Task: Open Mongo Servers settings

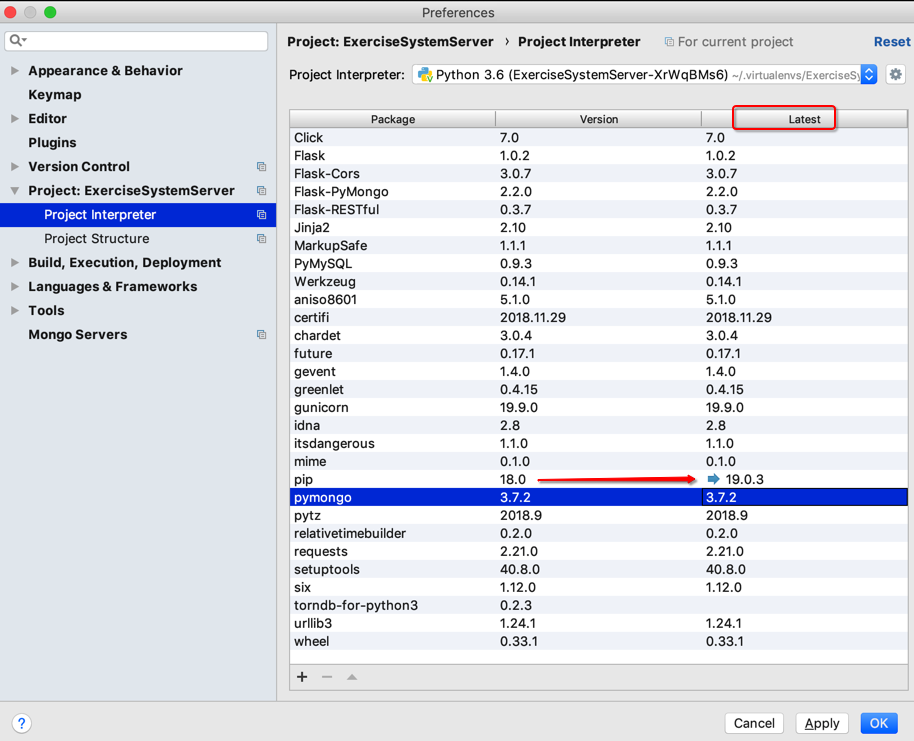Action: click(x=78, y=335)
